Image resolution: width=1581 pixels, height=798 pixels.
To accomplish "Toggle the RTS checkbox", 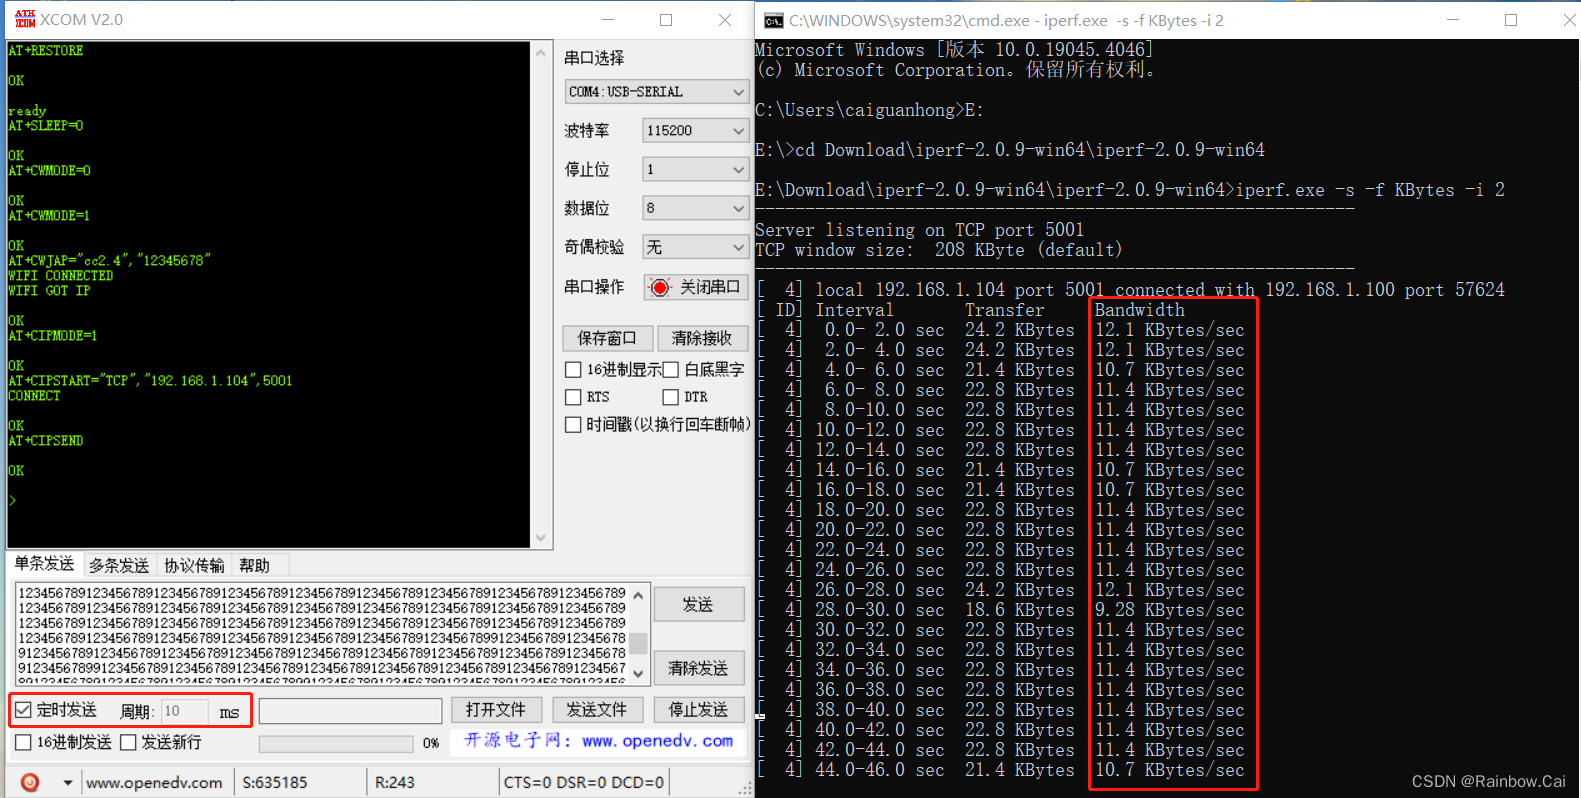I will tap(573, 397).
